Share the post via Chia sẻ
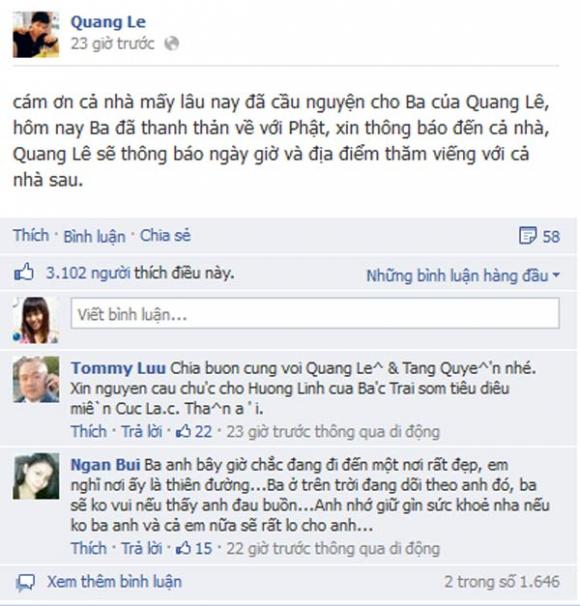The width and height of the screenshot is (580, 606). point(165,235)
